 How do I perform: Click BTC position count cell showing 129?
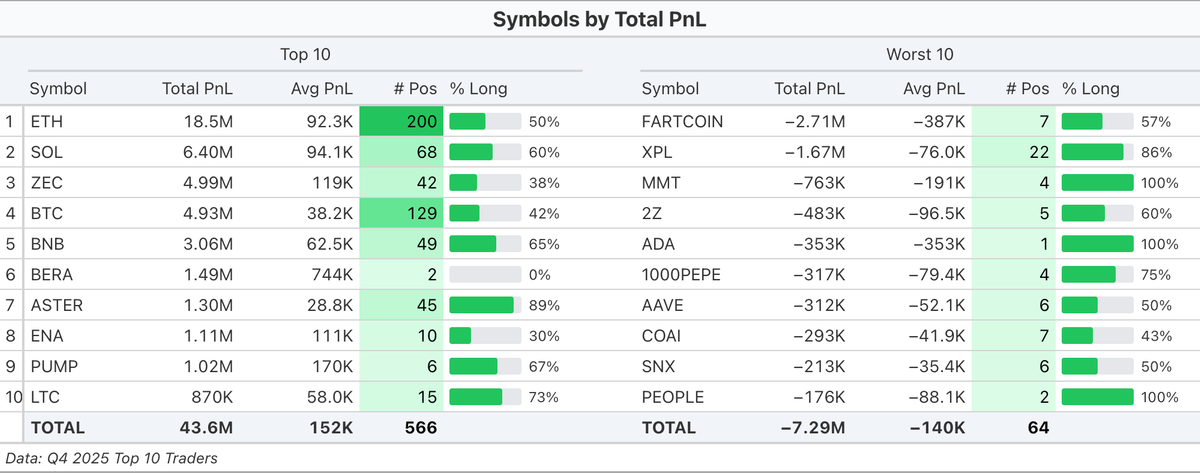pos(401,214)
